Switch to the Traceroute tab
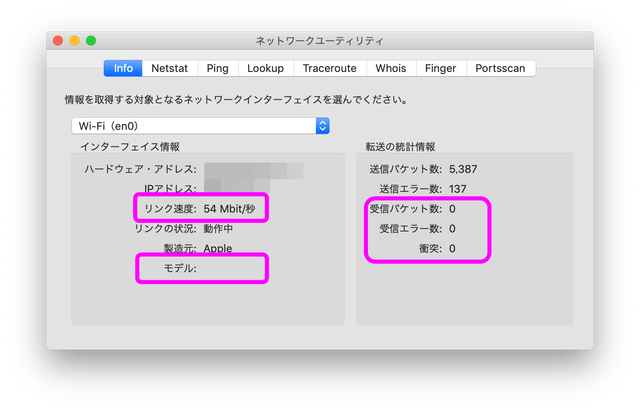Viewport: 640px width, 411px height. (x=330, y=68)
